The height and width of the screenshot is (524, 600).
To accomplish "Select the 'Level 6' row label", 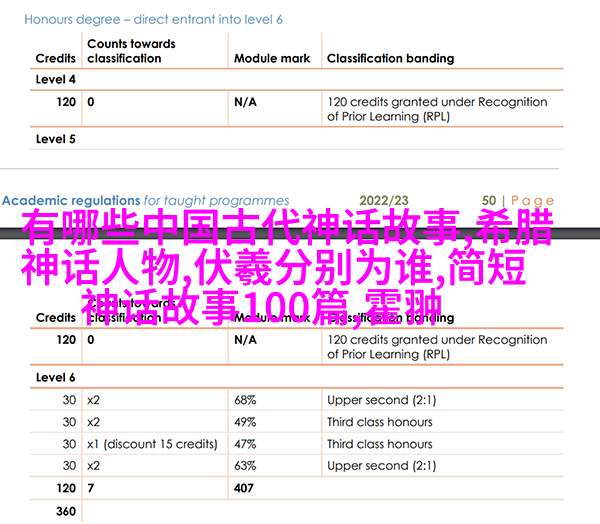I will tap(55, 377).
